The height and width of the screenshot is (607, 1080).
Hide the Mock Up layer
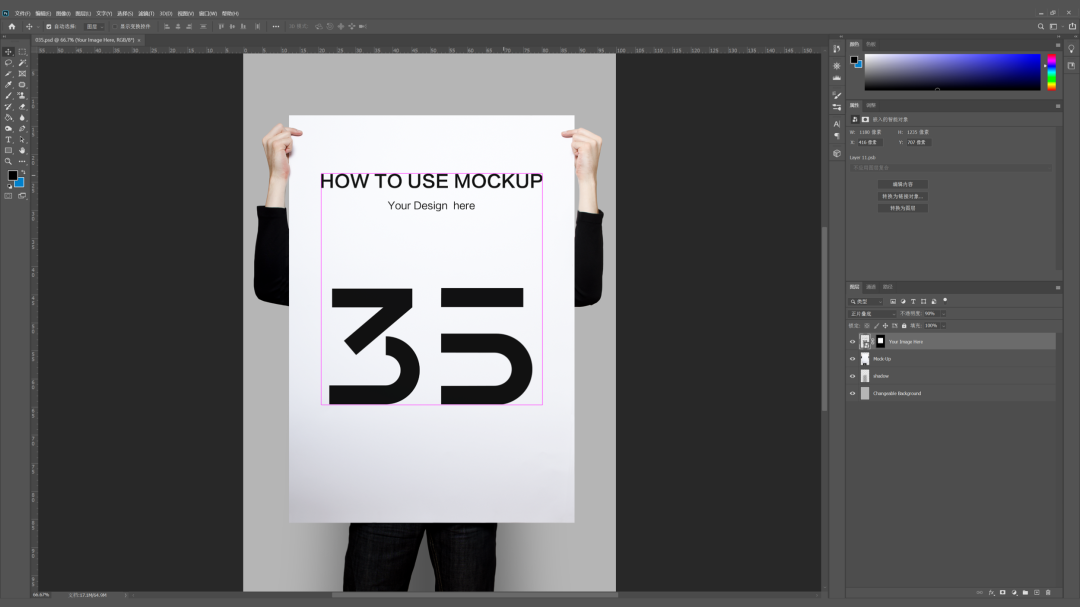pos(852,359)
